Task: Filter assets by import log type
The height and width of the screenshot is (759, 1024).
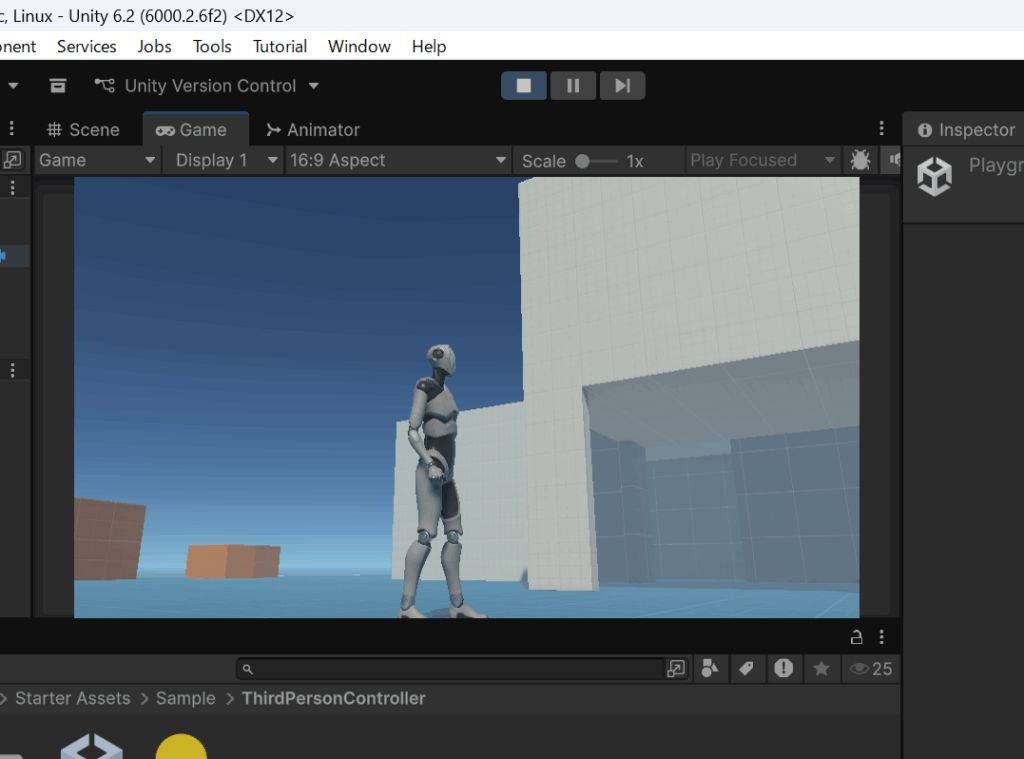Action: tap(783, 669)
